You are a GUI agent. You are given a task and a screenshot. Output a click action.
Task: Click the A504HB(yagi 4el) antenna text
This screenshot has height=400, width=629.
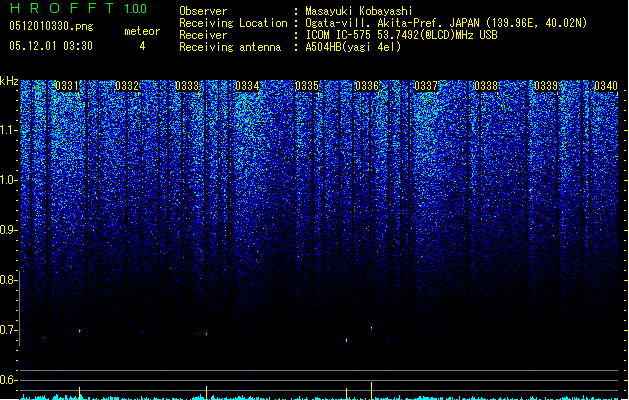tap(353, 47)
